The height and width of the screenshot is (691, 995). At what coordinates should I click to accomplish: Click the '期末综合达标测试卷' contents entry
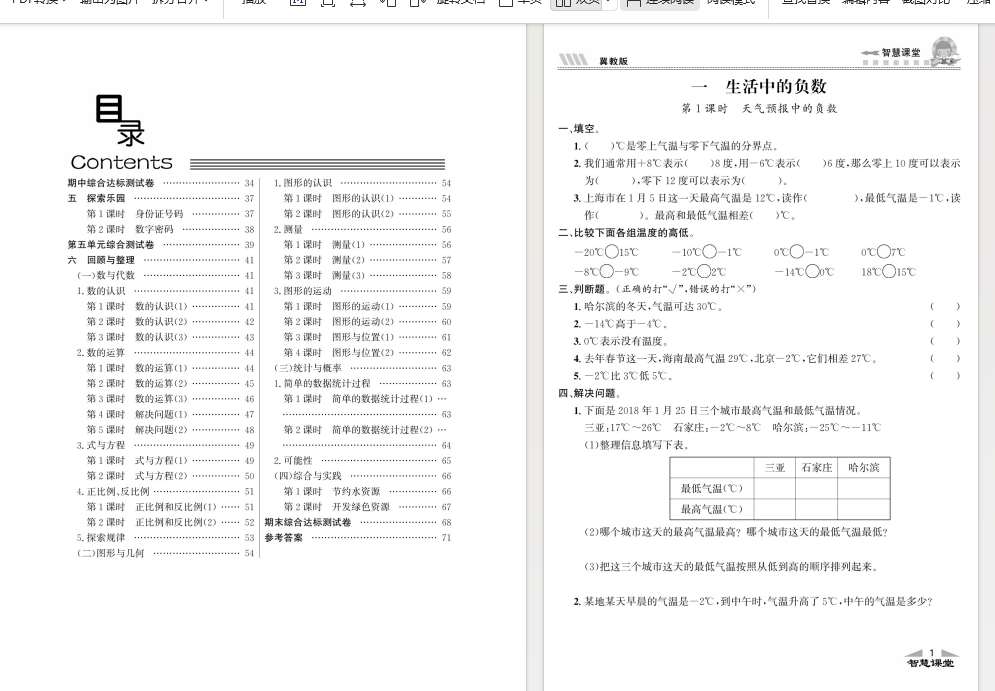[358, 522]
